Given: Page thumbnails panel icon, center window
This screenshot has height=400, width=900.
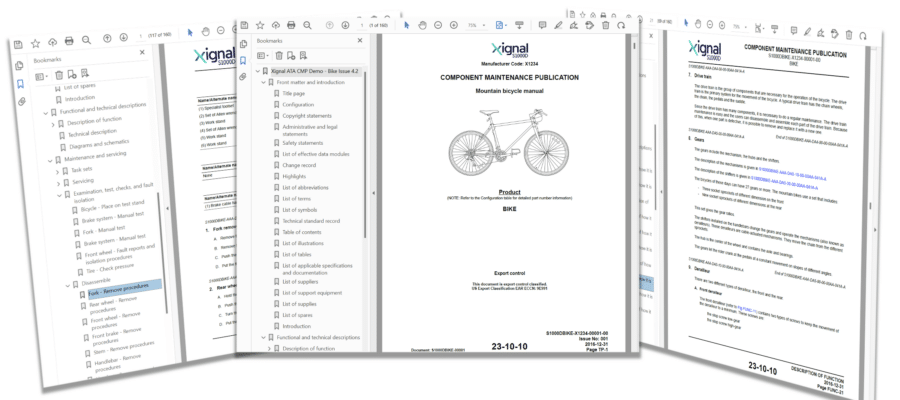Looking at the screenshot, I should coord(243,44).
